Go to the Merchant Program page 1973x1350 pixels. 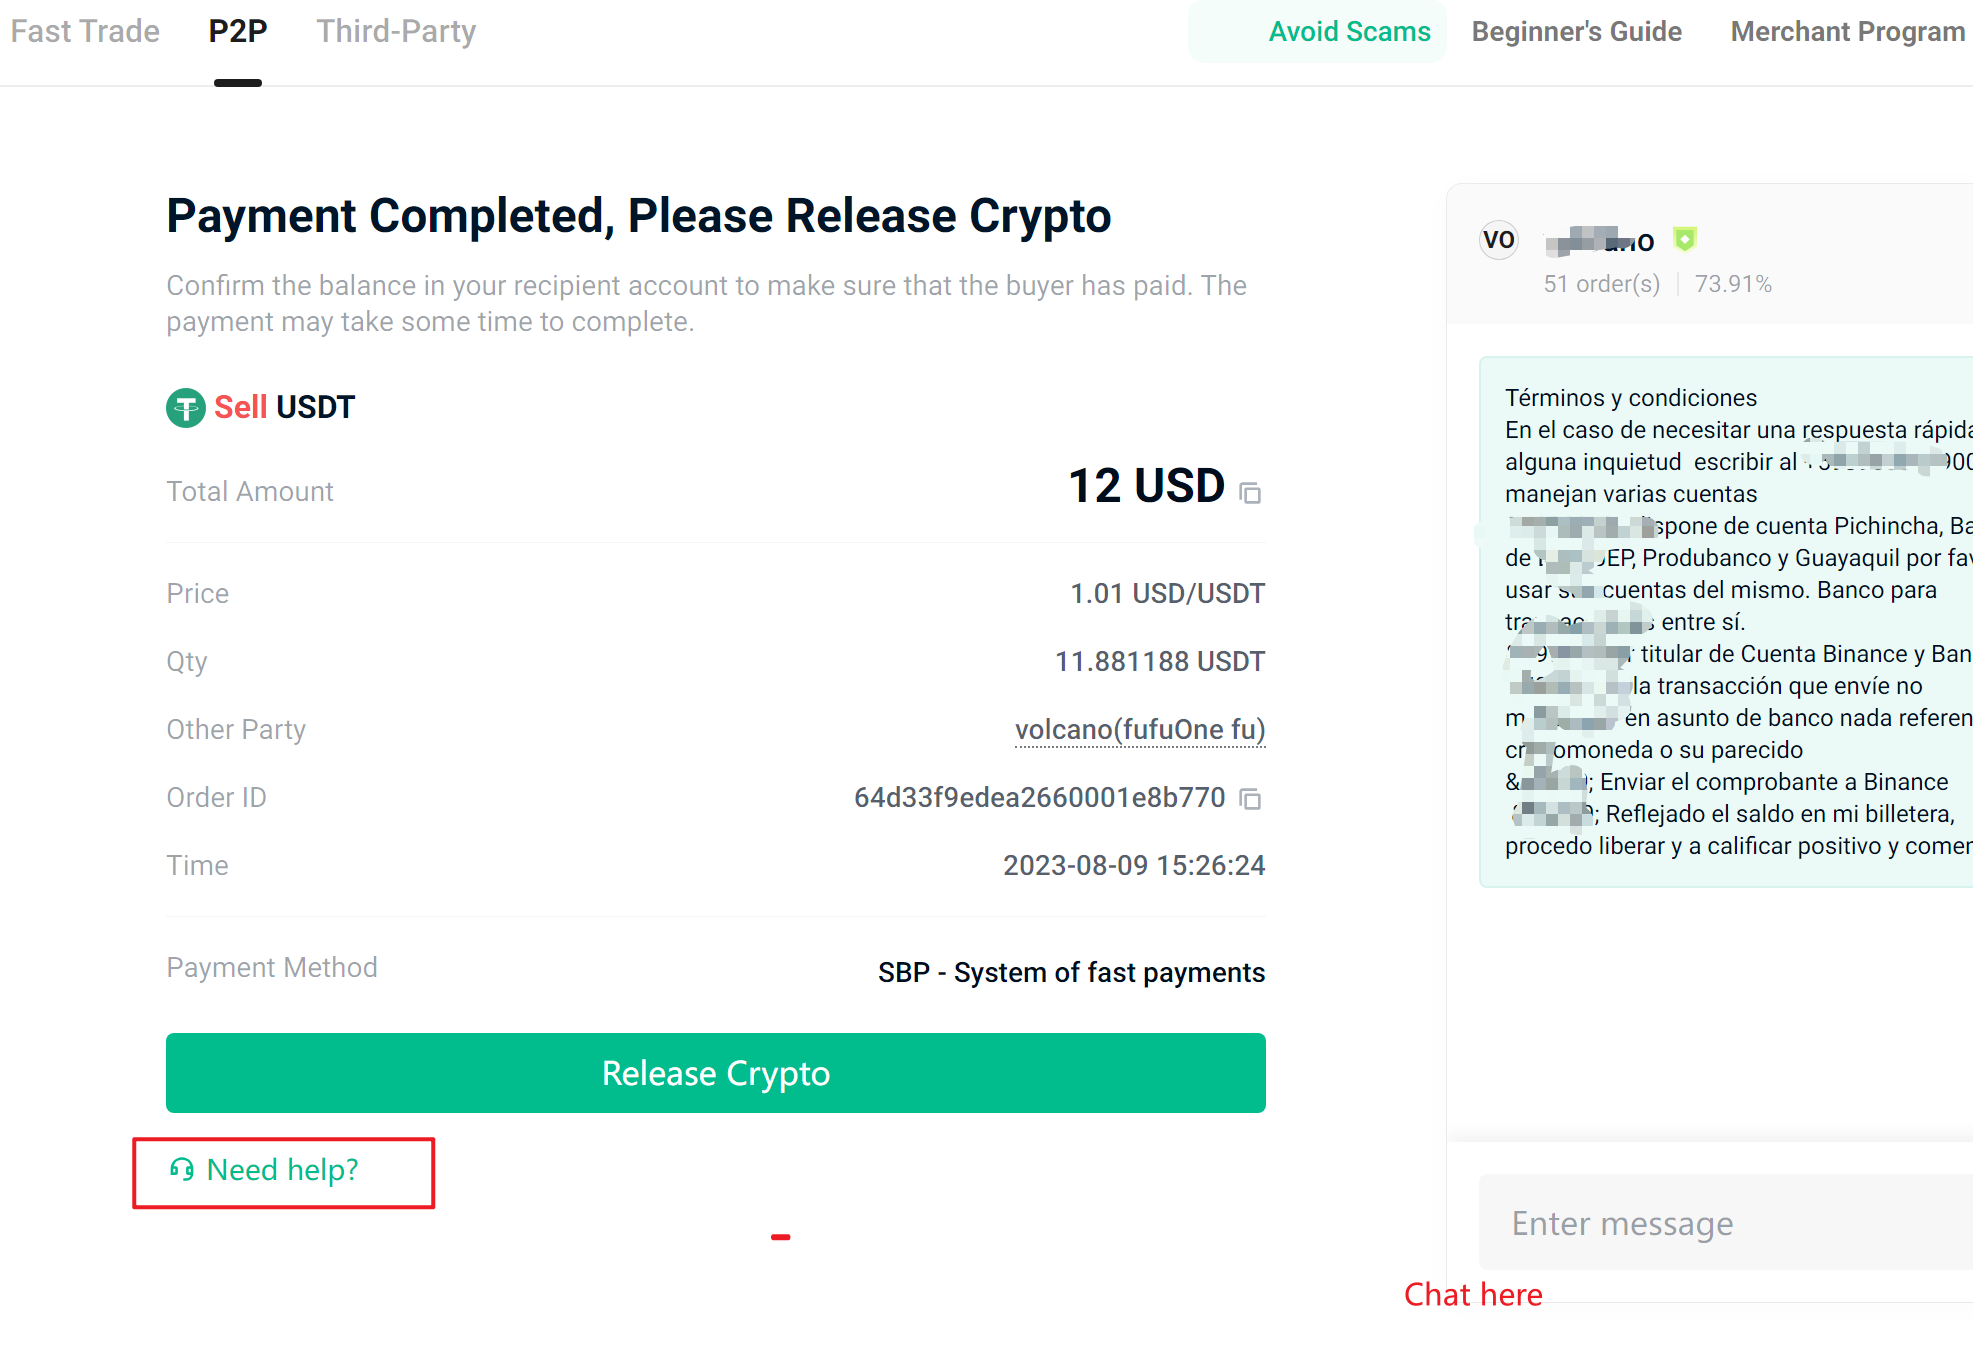pos(1848,31)
